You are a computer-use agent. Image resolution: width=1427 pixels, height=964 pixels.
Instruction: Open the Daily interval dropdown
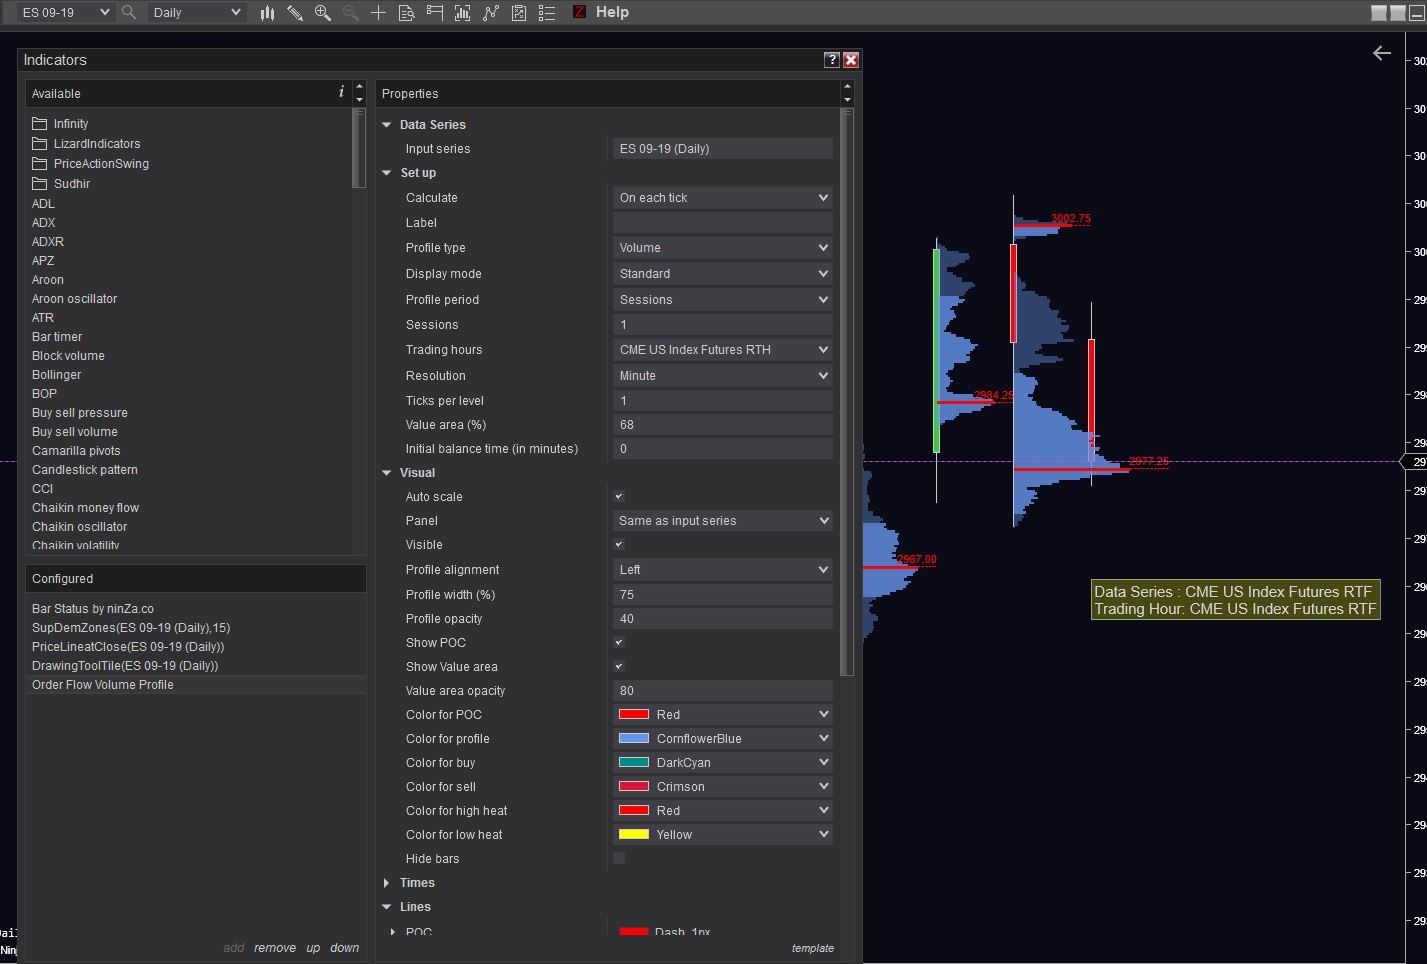196,13
